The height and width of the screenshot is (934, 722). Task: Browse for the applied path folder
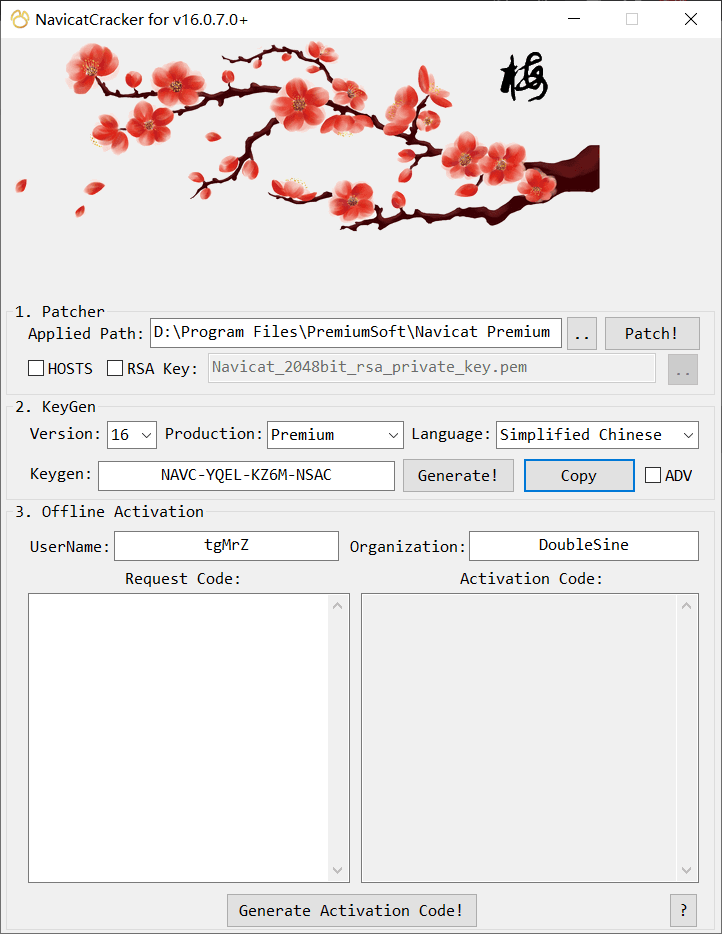coord(582,334)
